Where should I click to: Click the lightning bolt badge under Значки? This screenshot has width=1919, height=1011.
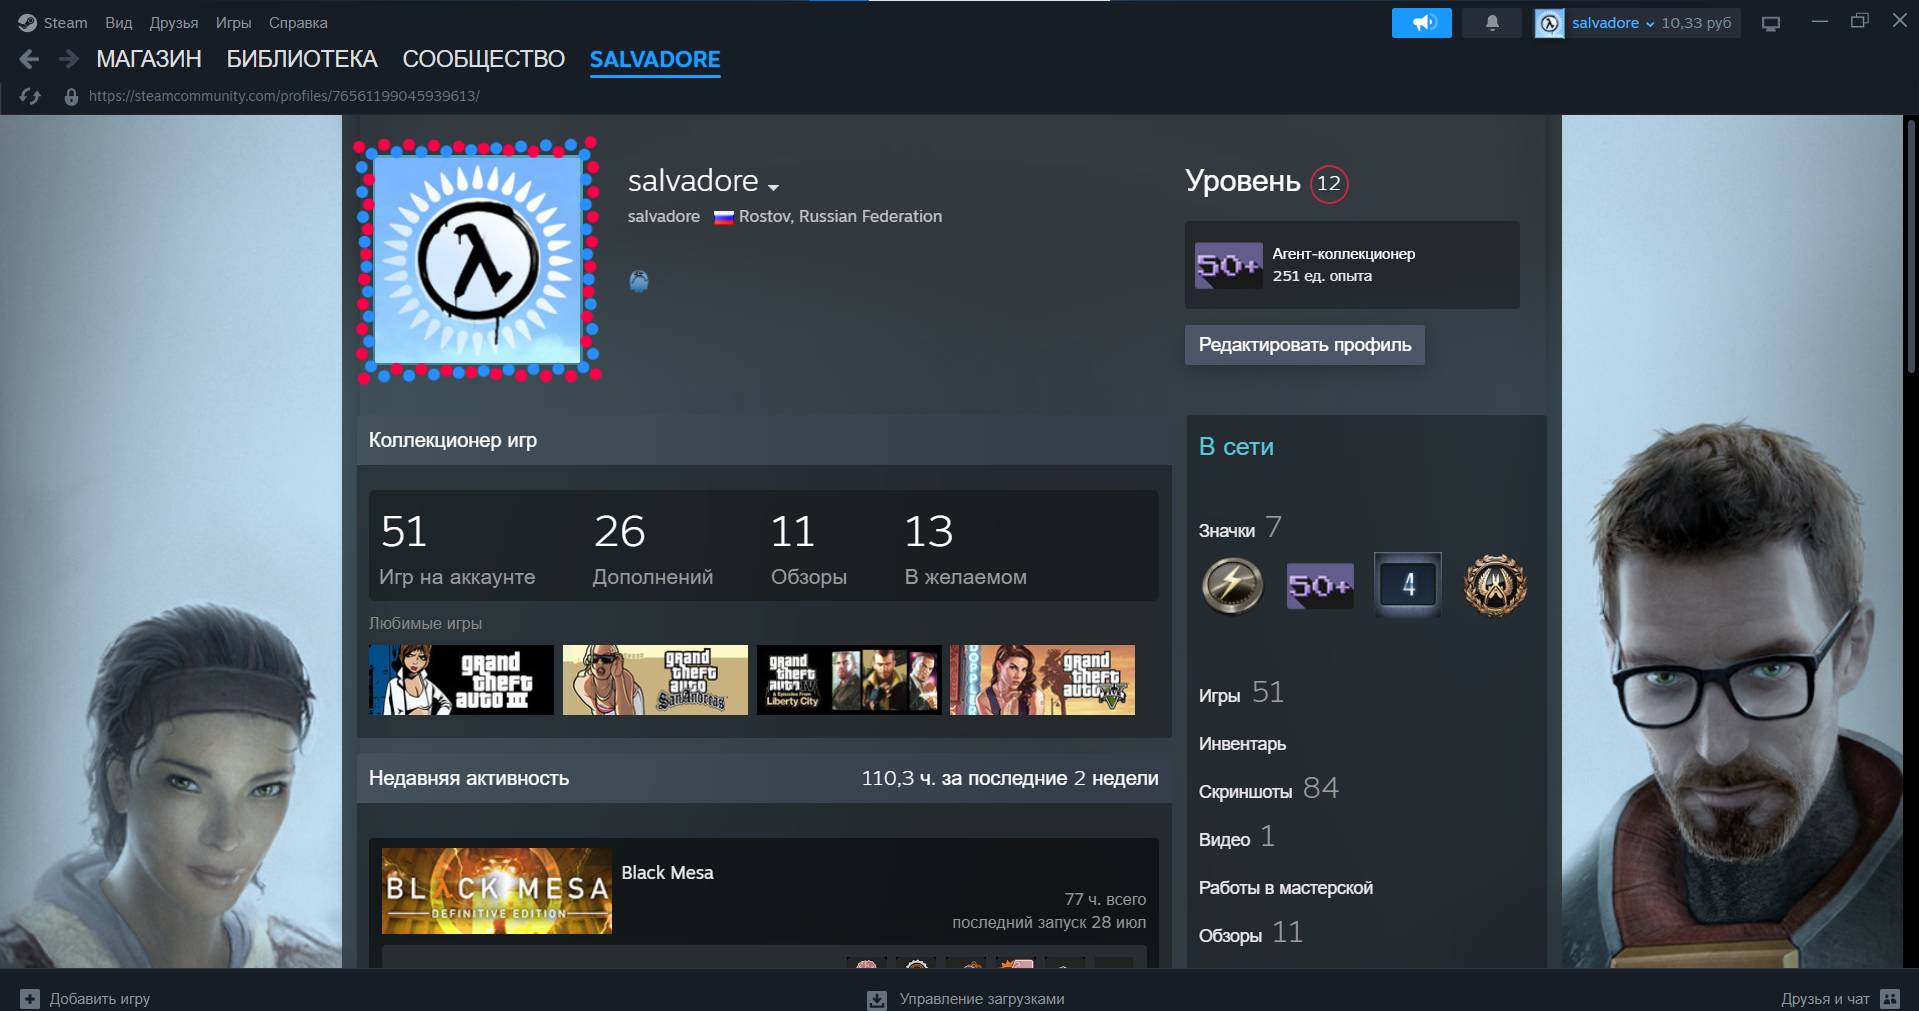click(x=1232, y=585)
